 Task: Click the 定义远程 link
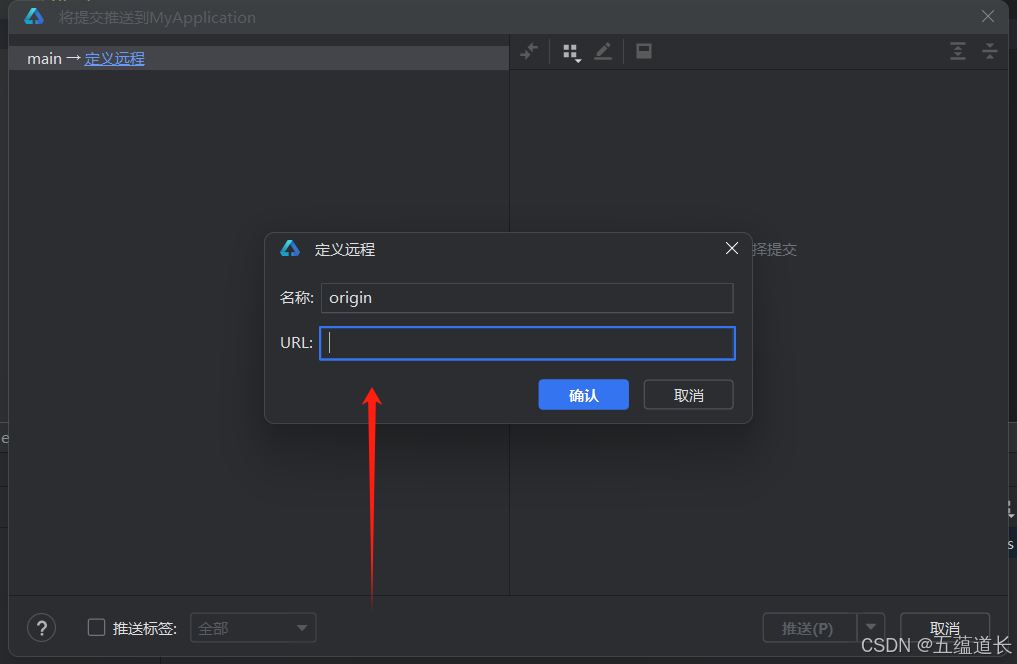coord(114,58)
